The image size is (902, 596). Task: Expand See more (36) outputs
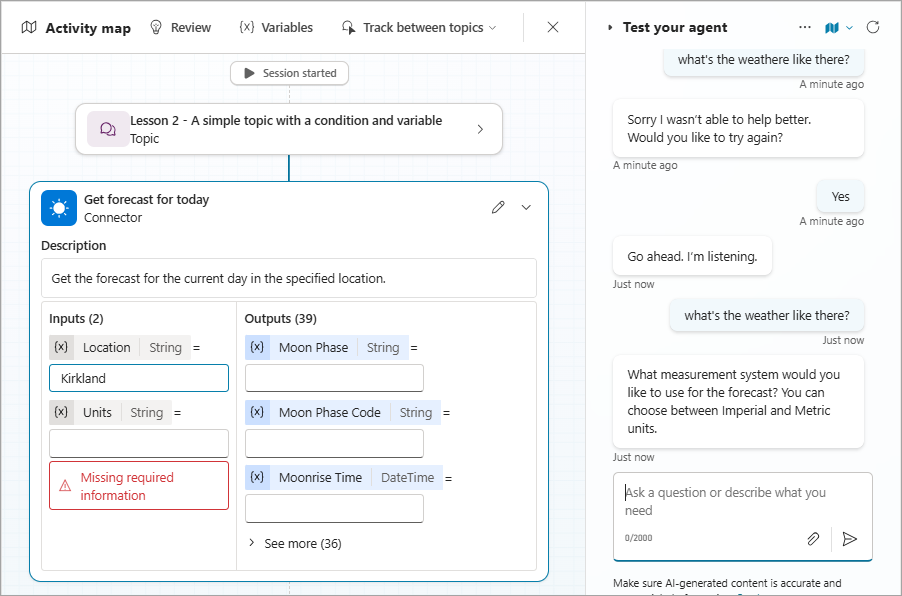pyautogui.click(x=295, y=544)
